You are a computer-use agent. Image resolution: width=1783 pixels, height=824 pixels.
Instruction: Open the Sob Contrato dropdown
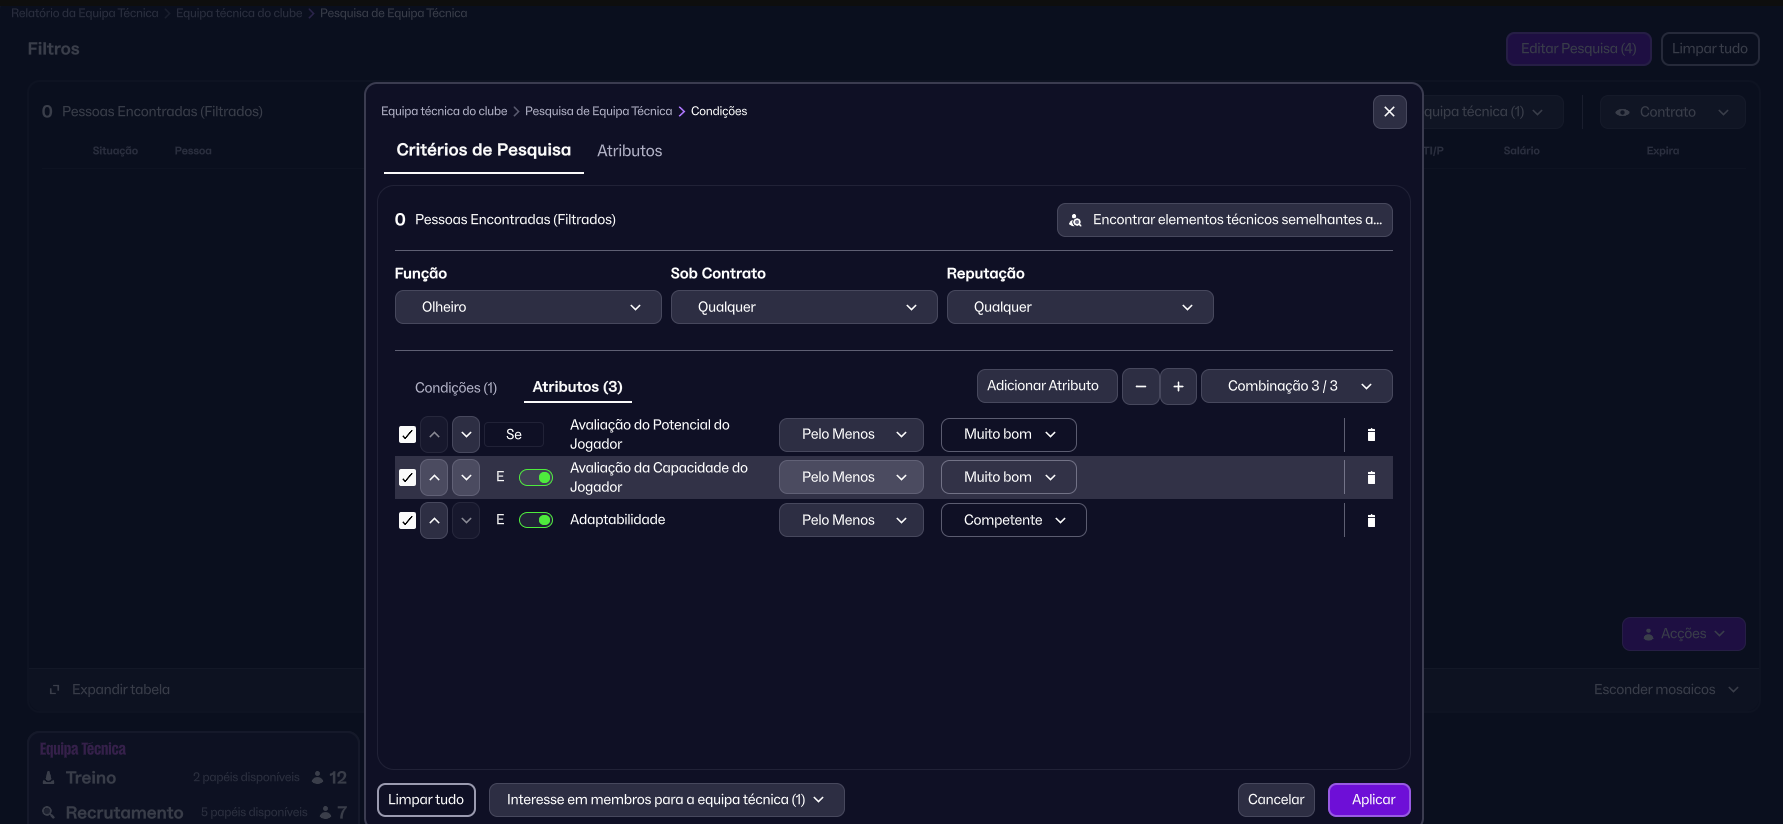click(804, 307)
